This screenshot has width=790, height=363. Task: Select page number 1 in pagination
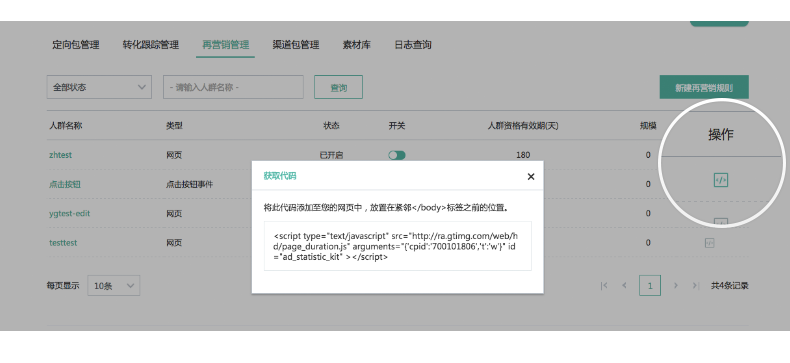[650, 286]
